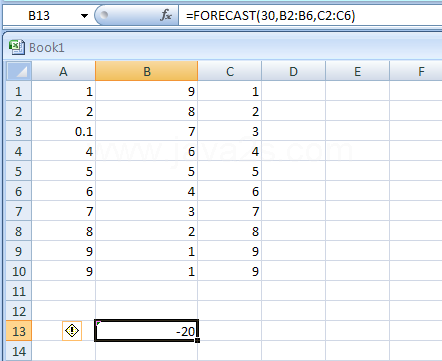The width and height of the screenshot is (442, 361).
Task: Select cell B6 containing 4
Action: point(147,191)
